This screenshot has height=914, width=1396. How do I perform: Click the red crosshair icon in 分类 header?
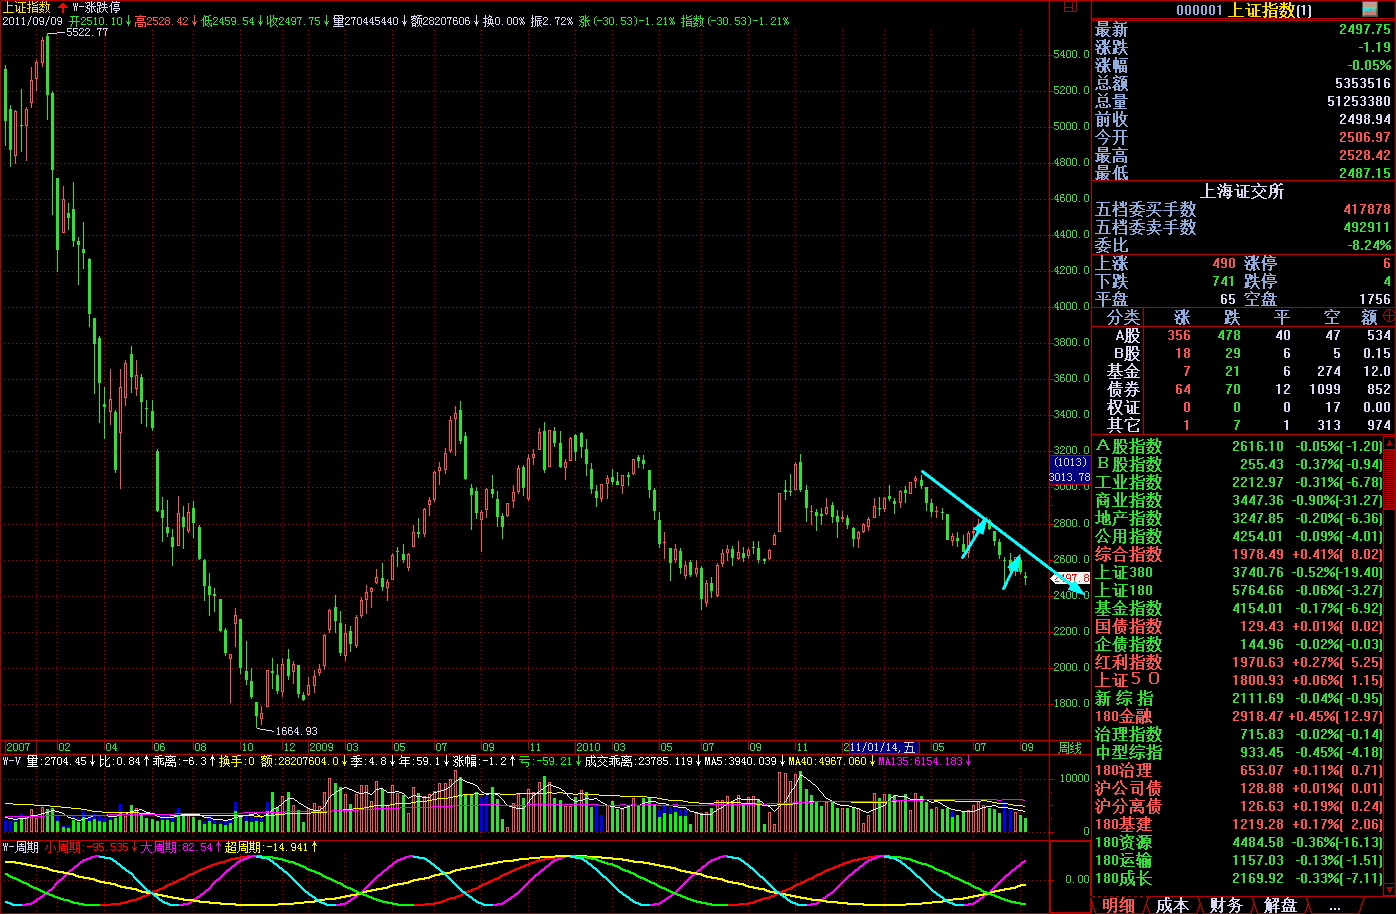coord(1388,316)
